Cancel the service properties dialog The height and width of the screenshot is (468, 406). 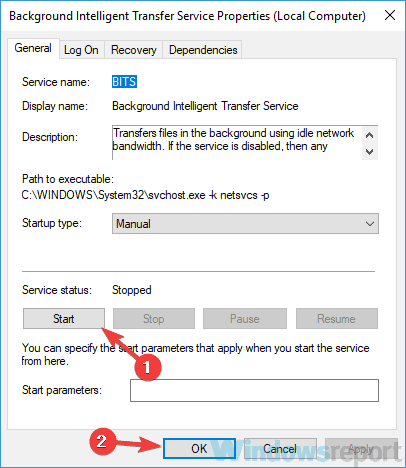pos(280,449)
